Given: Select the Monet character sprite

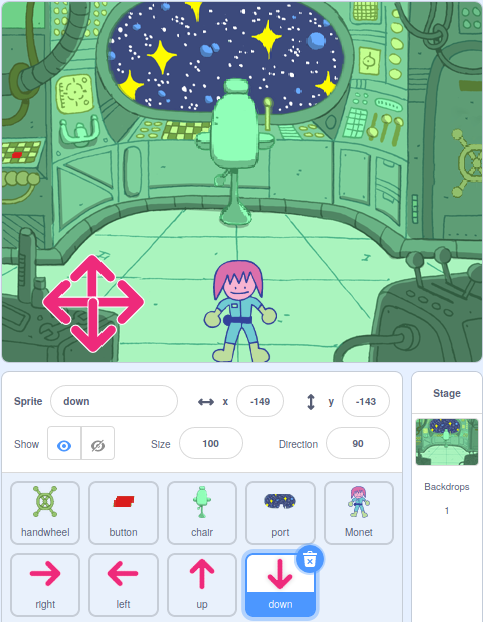Looking at the screenshot, I should click(x=359, y=513).
